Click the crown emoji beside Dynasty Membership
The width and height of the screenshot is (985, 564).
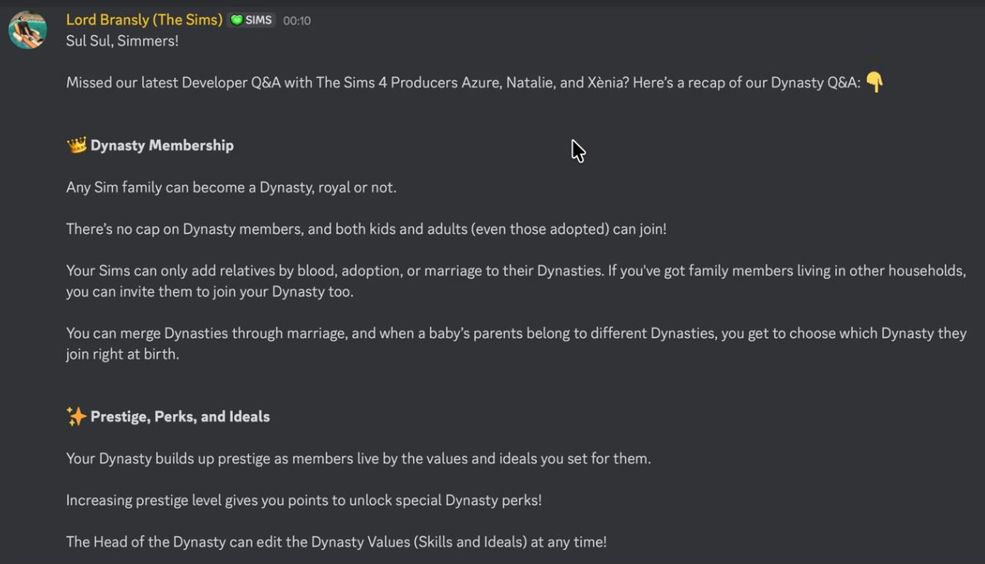coord(76,145)
